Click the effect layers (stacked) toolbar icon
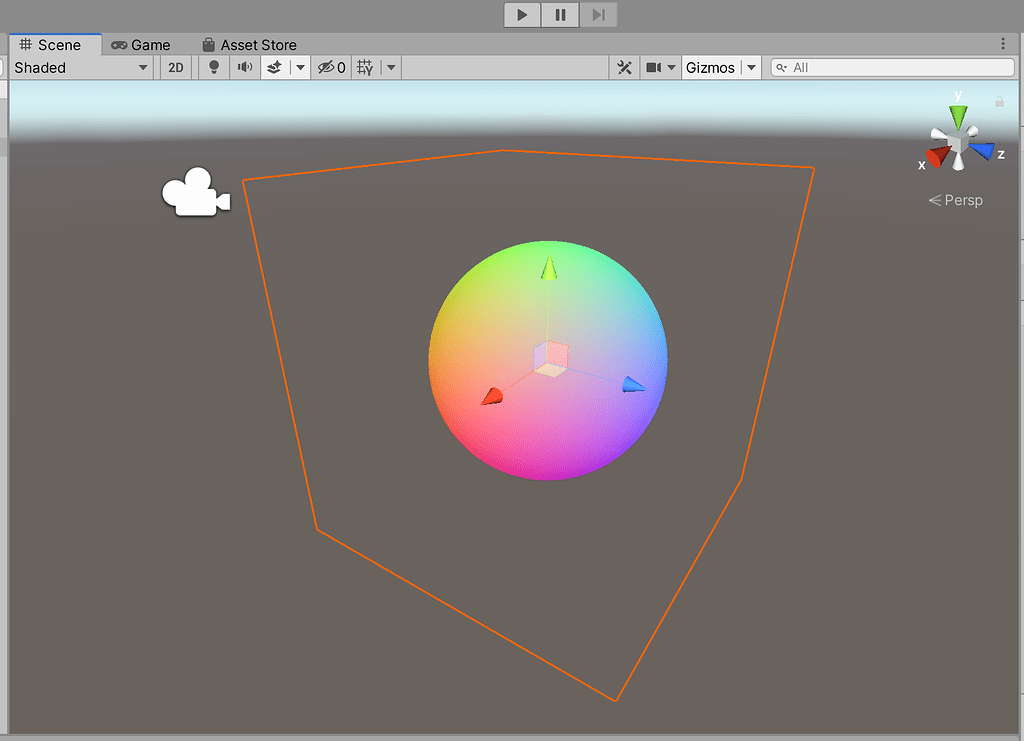 [272, 67]
